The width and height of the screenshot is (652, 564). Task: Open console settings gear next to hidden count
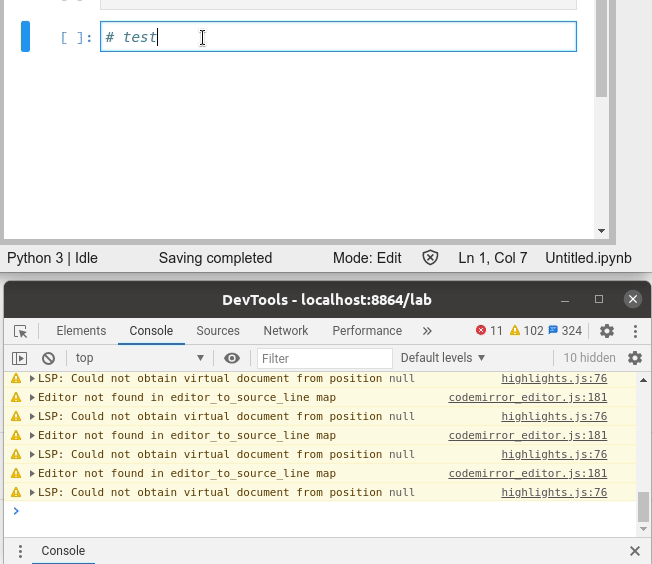point(635,358)
